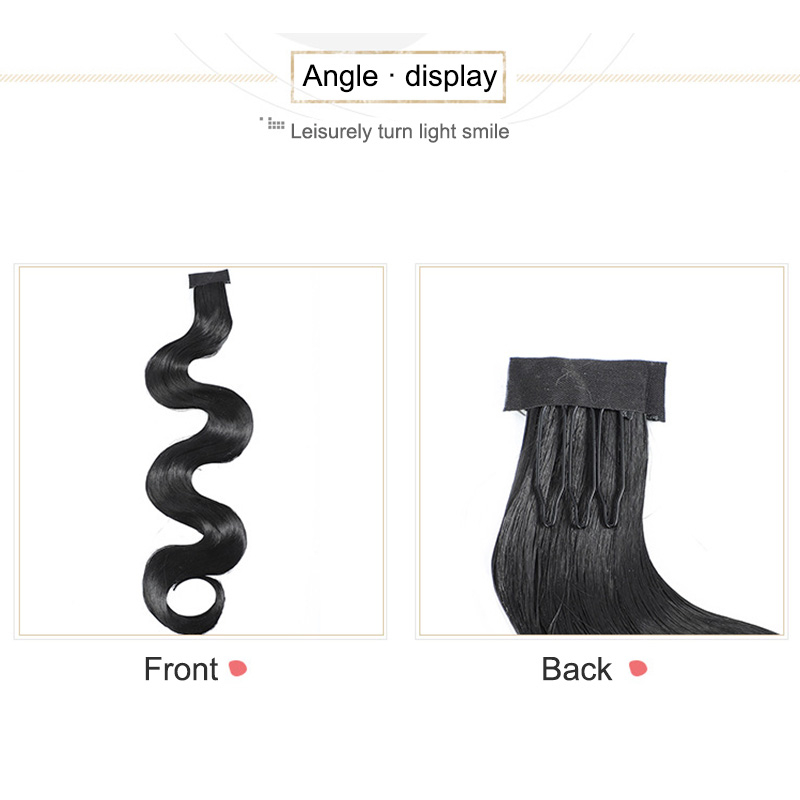Viewport: 800px width, 800px height.
Task: Click the dotted grid icon beside subtitle
Action: 272,123
